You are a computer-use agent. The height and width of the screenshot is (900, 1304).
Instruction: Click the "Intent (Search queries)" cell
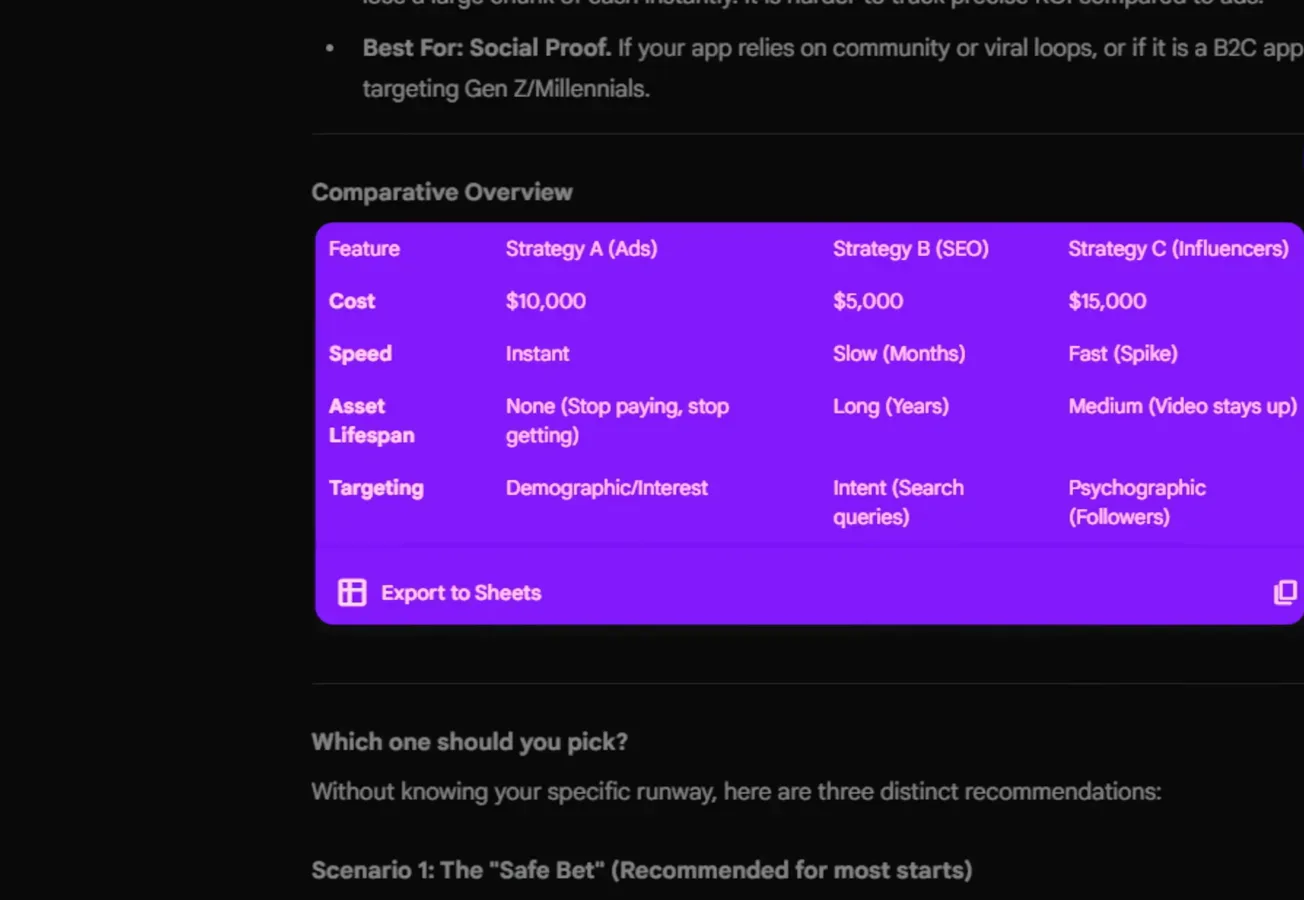898,502
